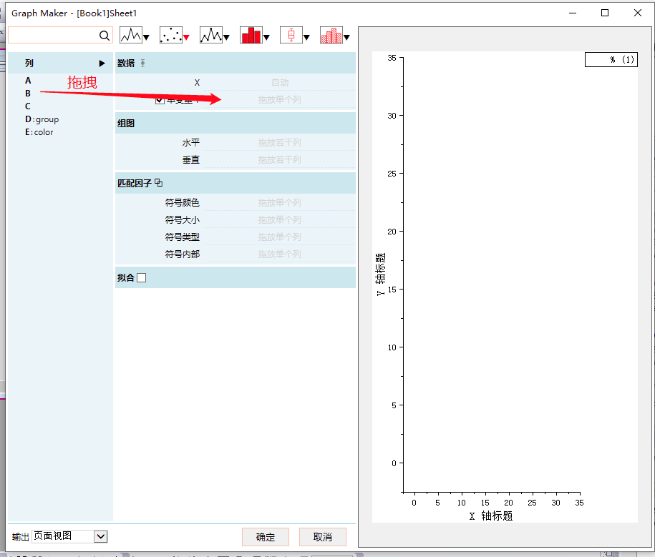The height and width of the screenshot is (557, 655).
Task: Open dropdown arrow beside column plot icon
Action: point(267,38)
